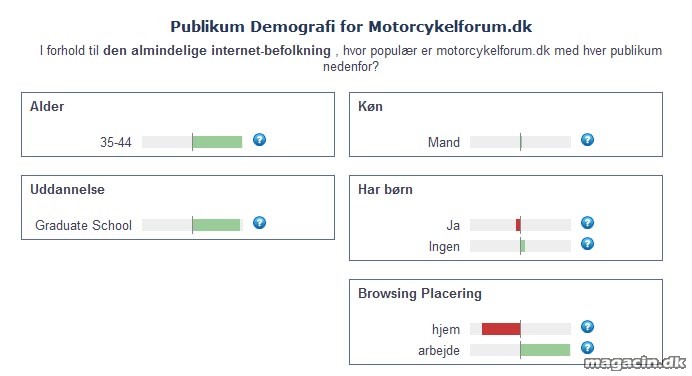Click the red Ja children bar
Image resolution: width=692 pixels, height=376 pixels.
click(518, 225)
